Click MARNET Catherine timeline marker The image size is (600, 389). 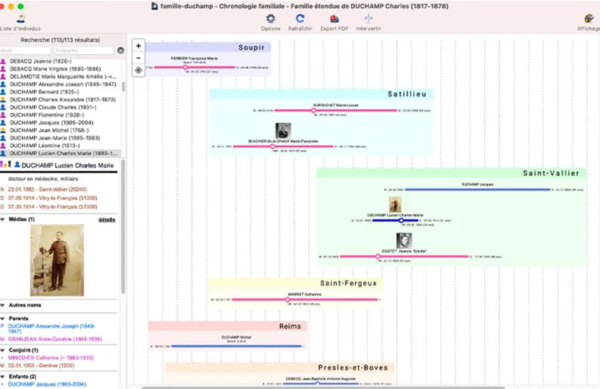pyautogui.click(x=287, y=299)
